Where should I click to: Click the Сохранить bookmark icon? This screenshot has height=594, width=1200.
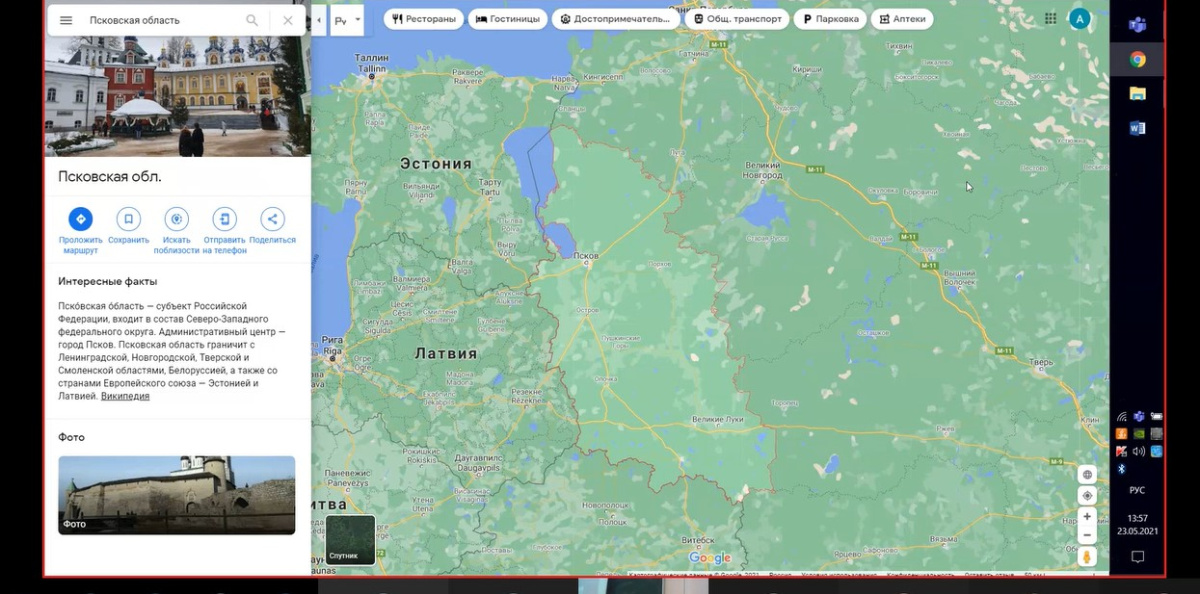pos(128,219)
